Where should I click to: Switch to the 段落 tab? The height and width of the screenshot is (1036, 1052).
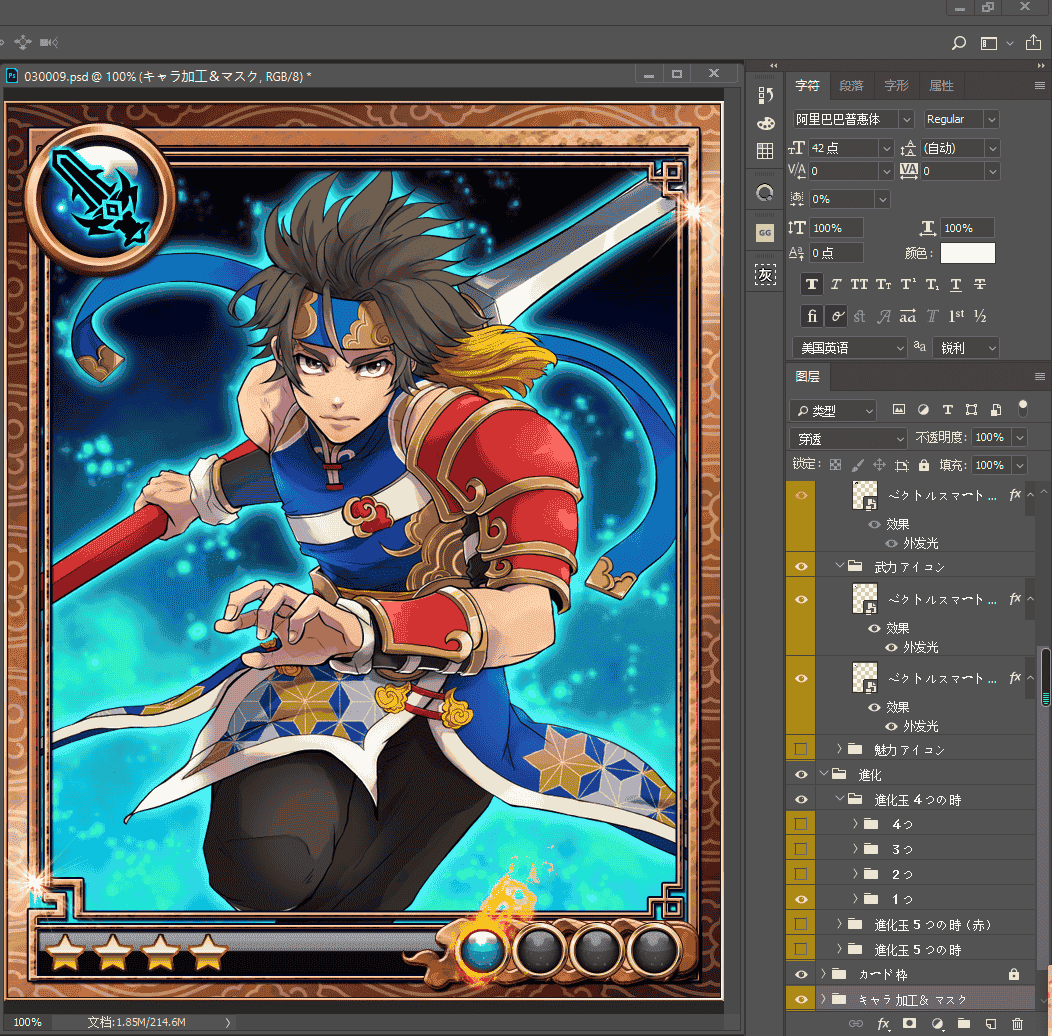point(851,86)
